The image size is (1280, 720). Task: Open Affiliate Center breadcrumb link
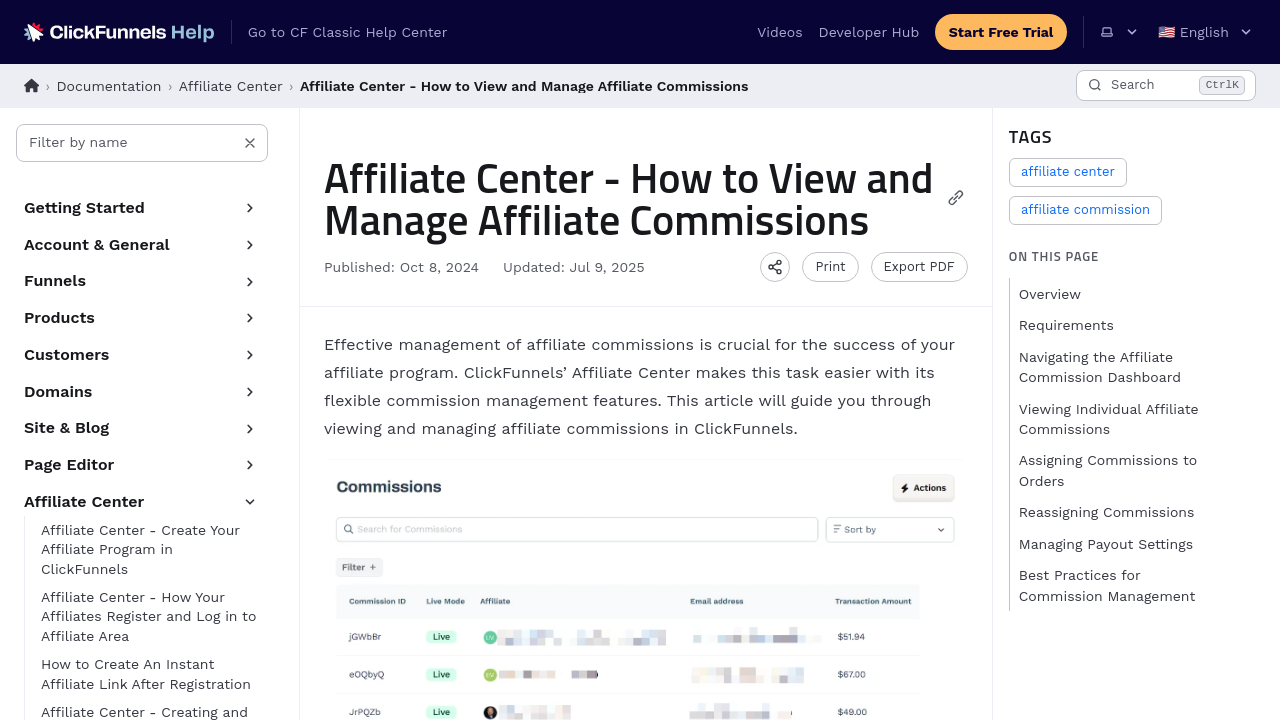231,86
